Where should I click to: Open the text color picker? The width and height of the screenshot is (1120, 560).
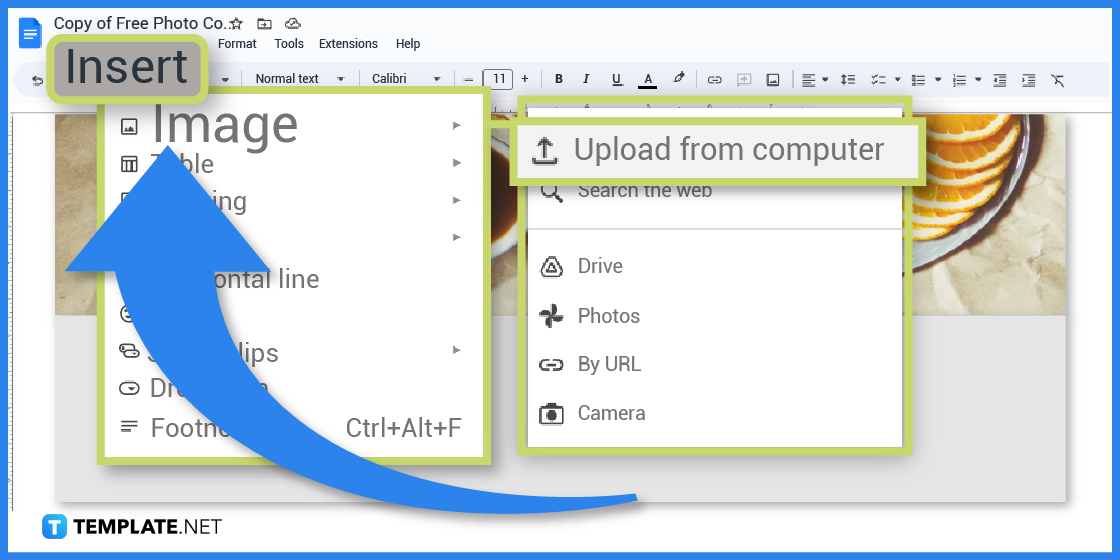tap(648, 80)
